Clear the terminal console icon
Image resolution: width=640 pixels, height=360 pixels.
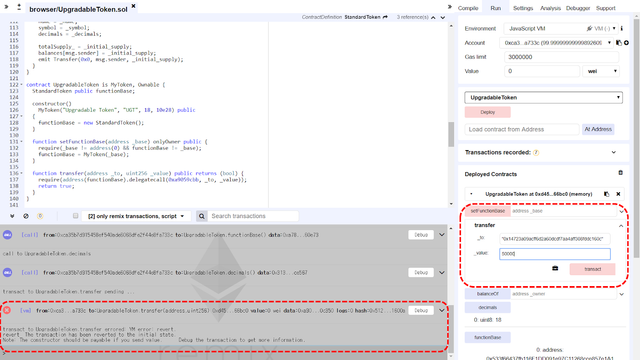[26, 216]
